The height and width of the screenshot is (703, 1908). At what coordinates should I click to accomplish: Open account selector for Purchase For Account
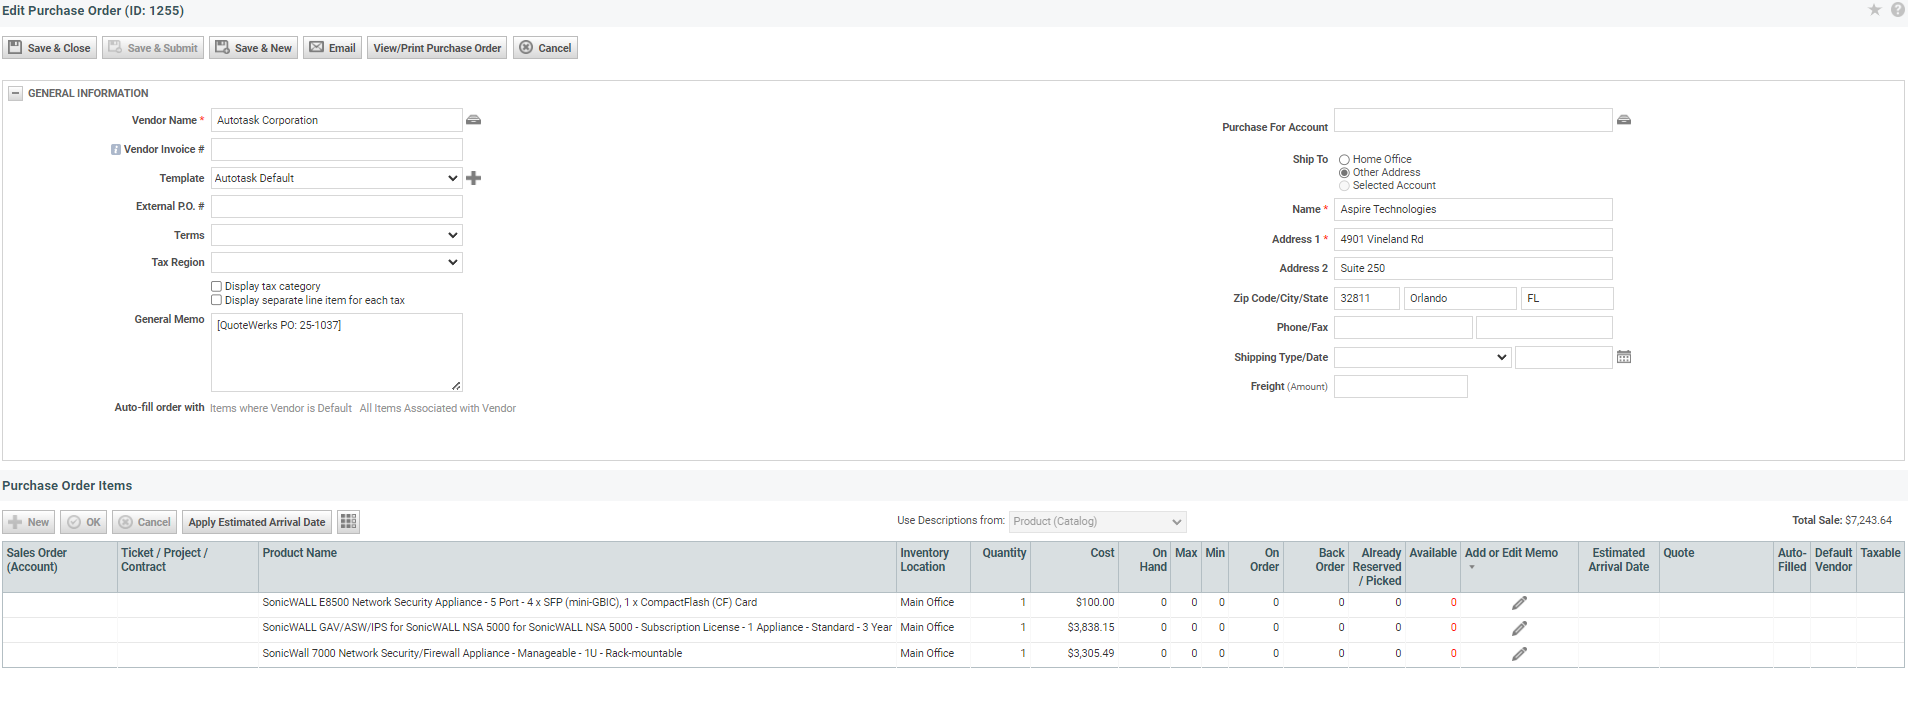pyautogui.click(x=1624, y=120)
